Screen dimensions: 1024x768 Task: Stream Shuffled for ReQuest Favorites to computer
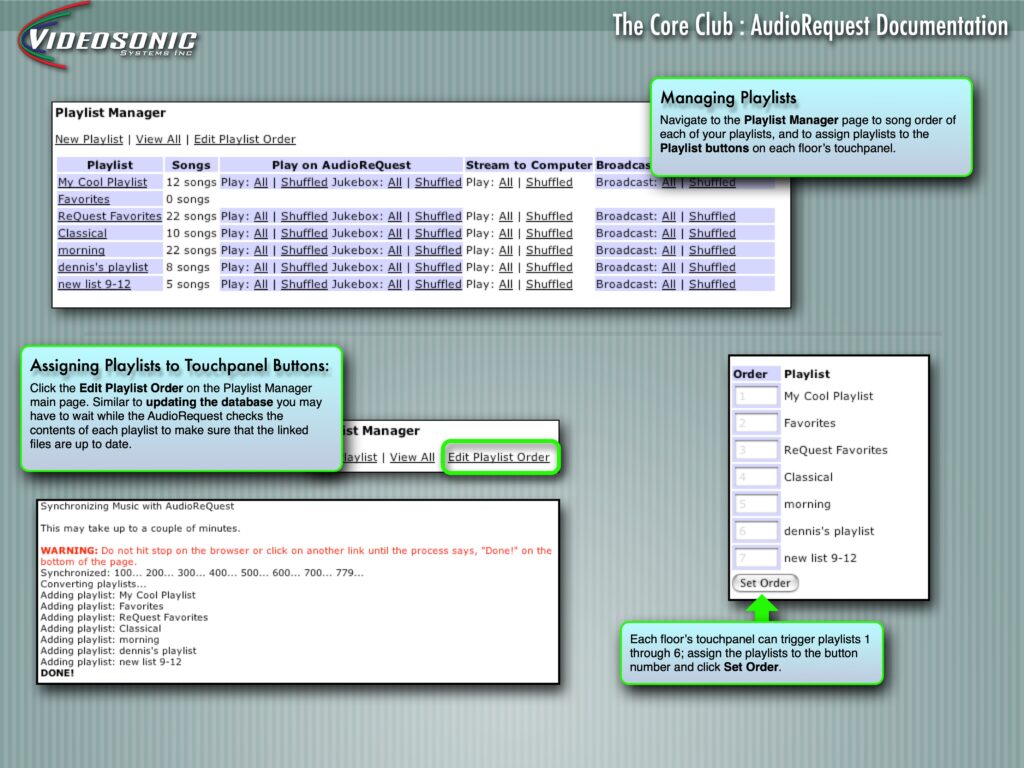pyautogui.click(x=549, y=216)
